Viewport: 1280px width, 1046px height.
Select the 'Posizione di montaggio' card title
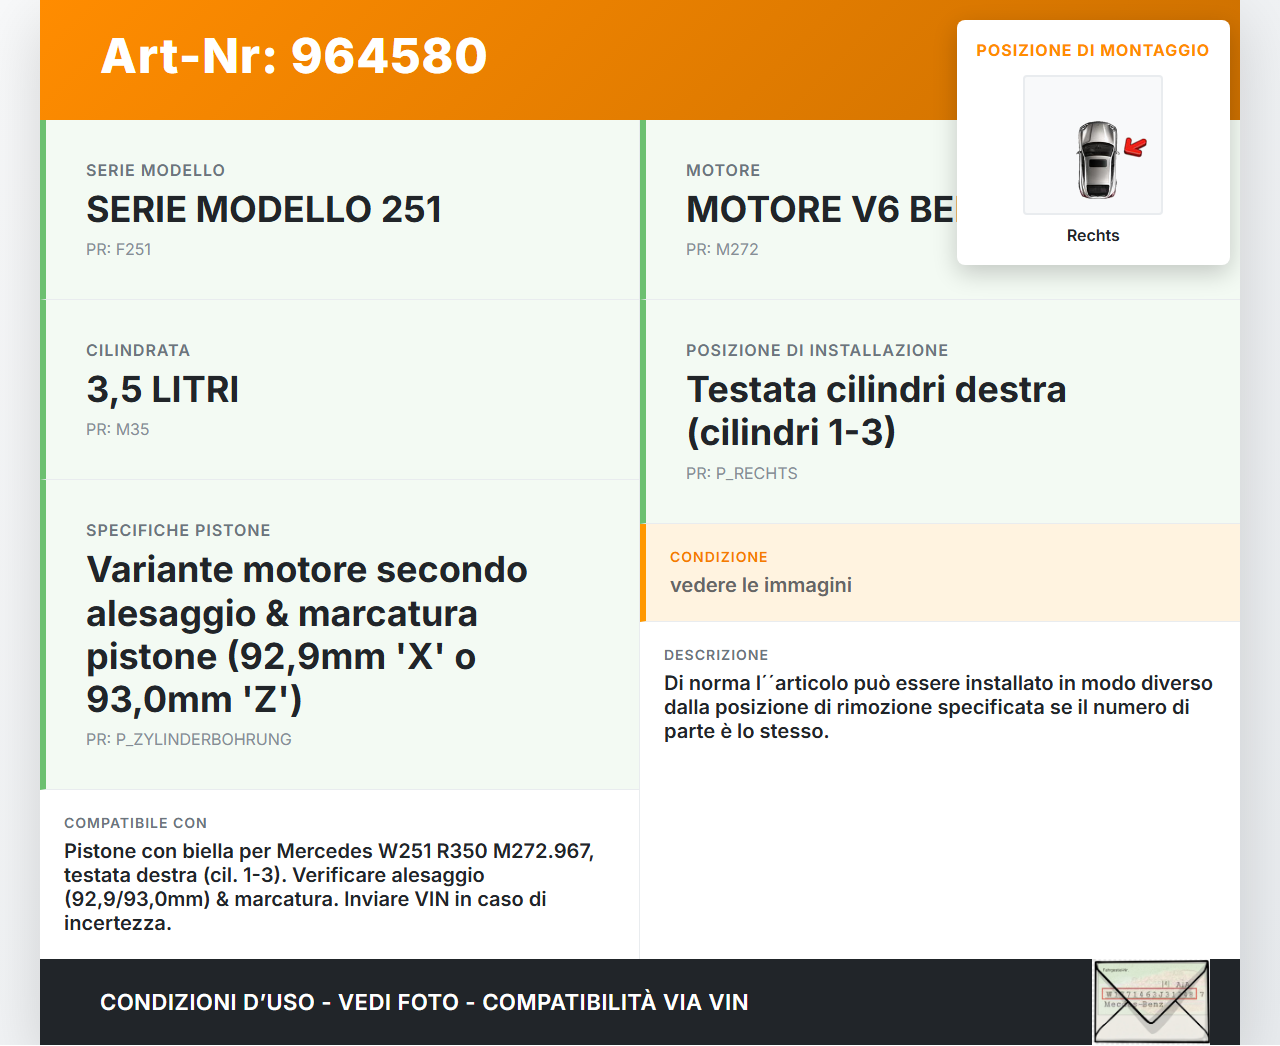[x=1092, y=50]
